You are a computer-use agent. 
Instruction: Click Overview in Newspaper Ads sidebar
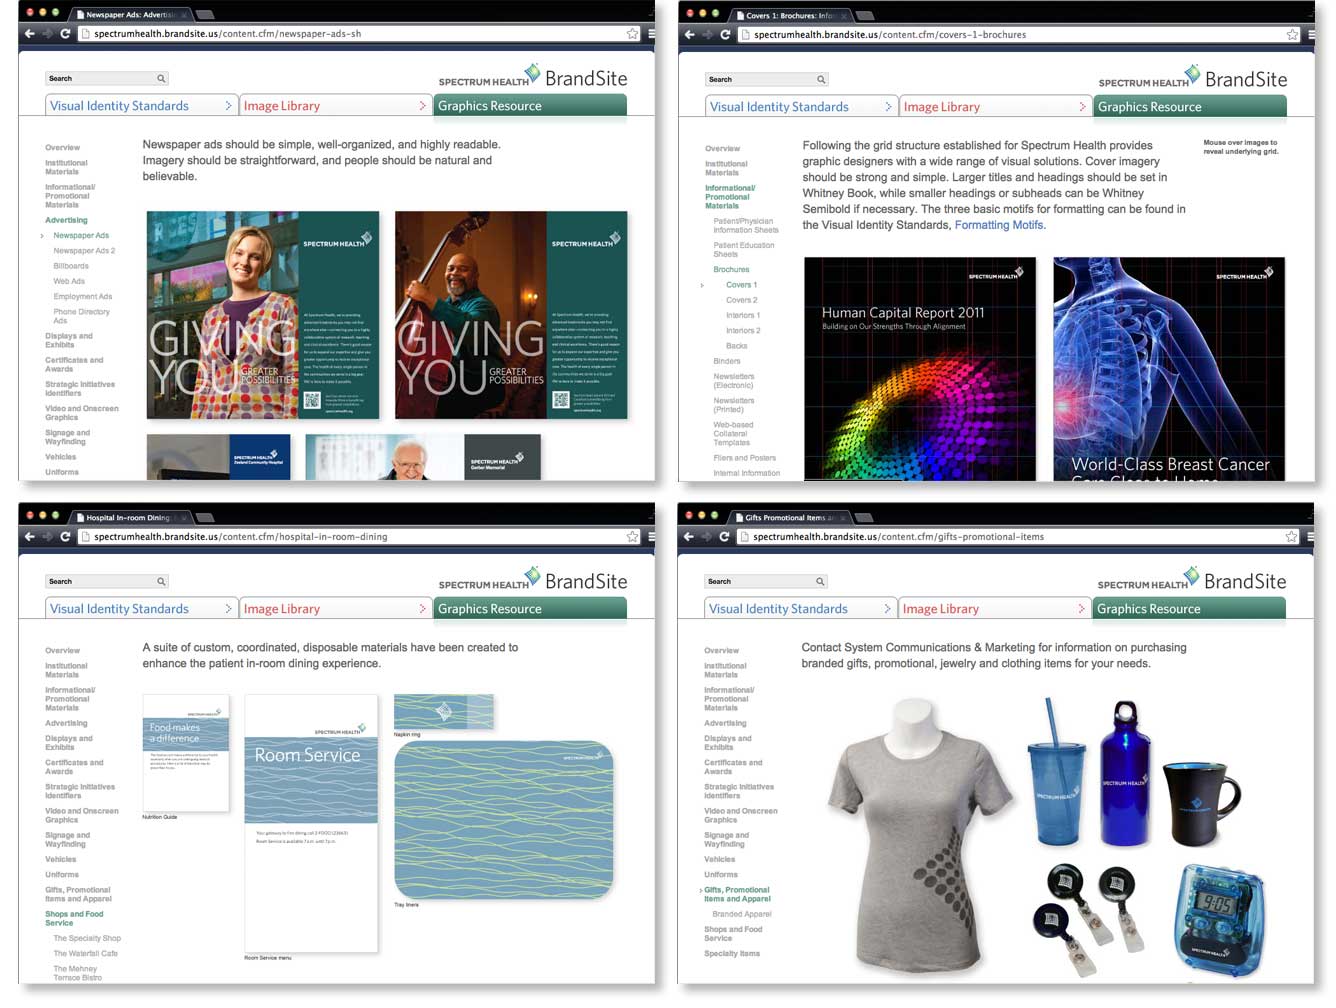[62, 147]
